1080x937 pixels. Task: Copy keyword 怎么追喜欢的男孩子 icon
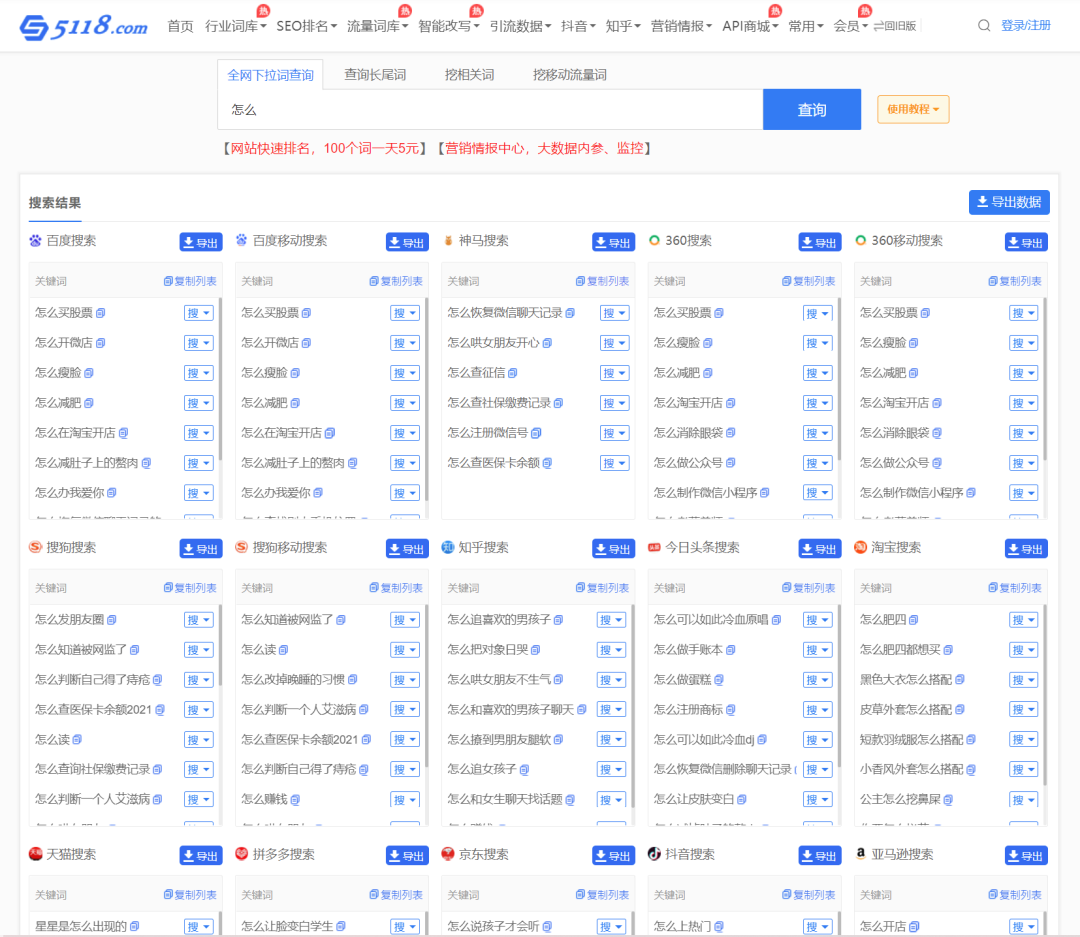click(x=559, y=619)
